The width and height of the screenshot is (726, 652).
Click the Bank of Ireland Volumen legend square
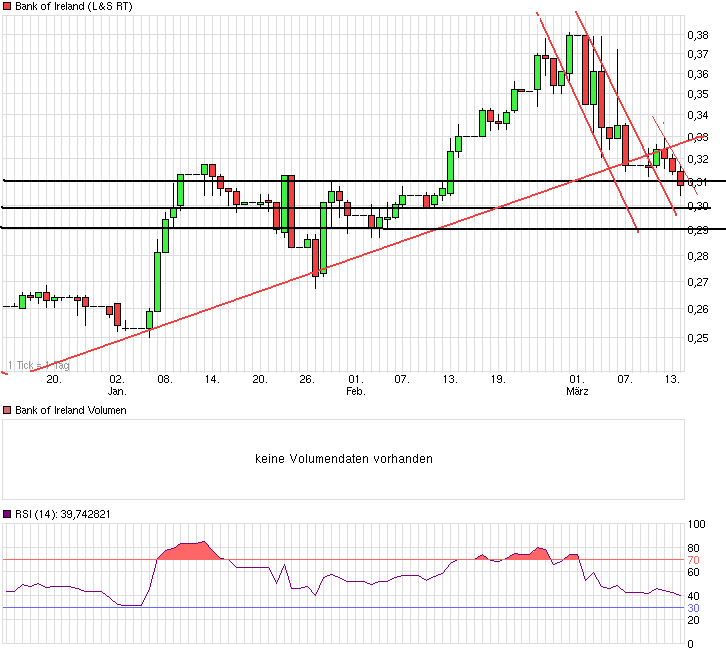(8, 410)
